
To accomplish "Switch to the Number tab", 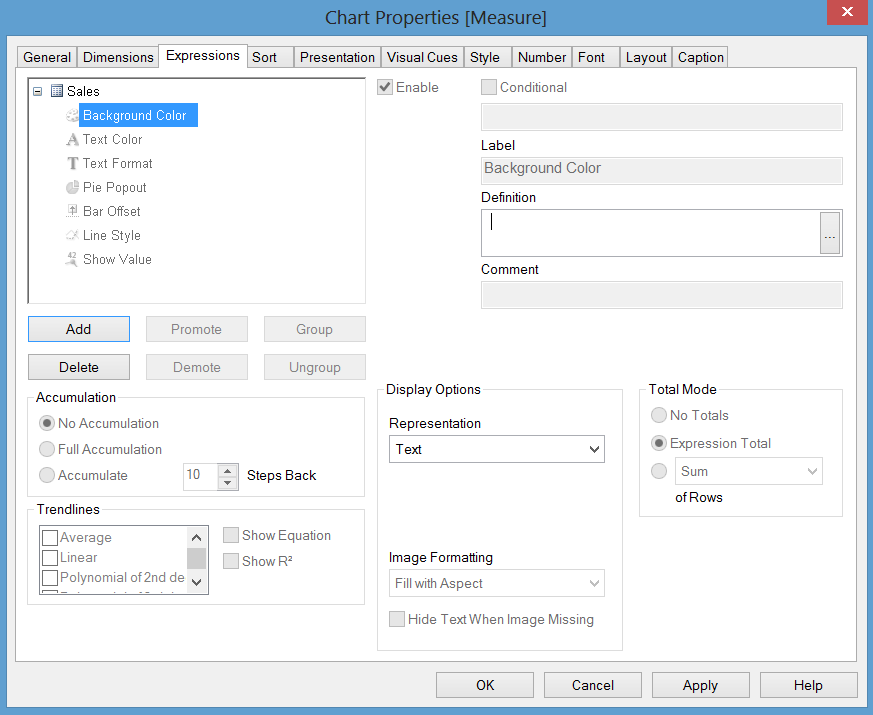I will coord(542,57).
